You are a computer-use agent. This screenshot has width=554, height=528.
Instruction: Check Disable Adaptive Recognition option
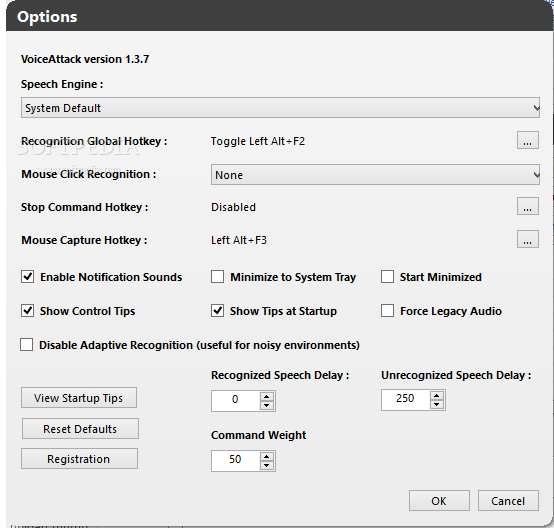pos(26,345)
